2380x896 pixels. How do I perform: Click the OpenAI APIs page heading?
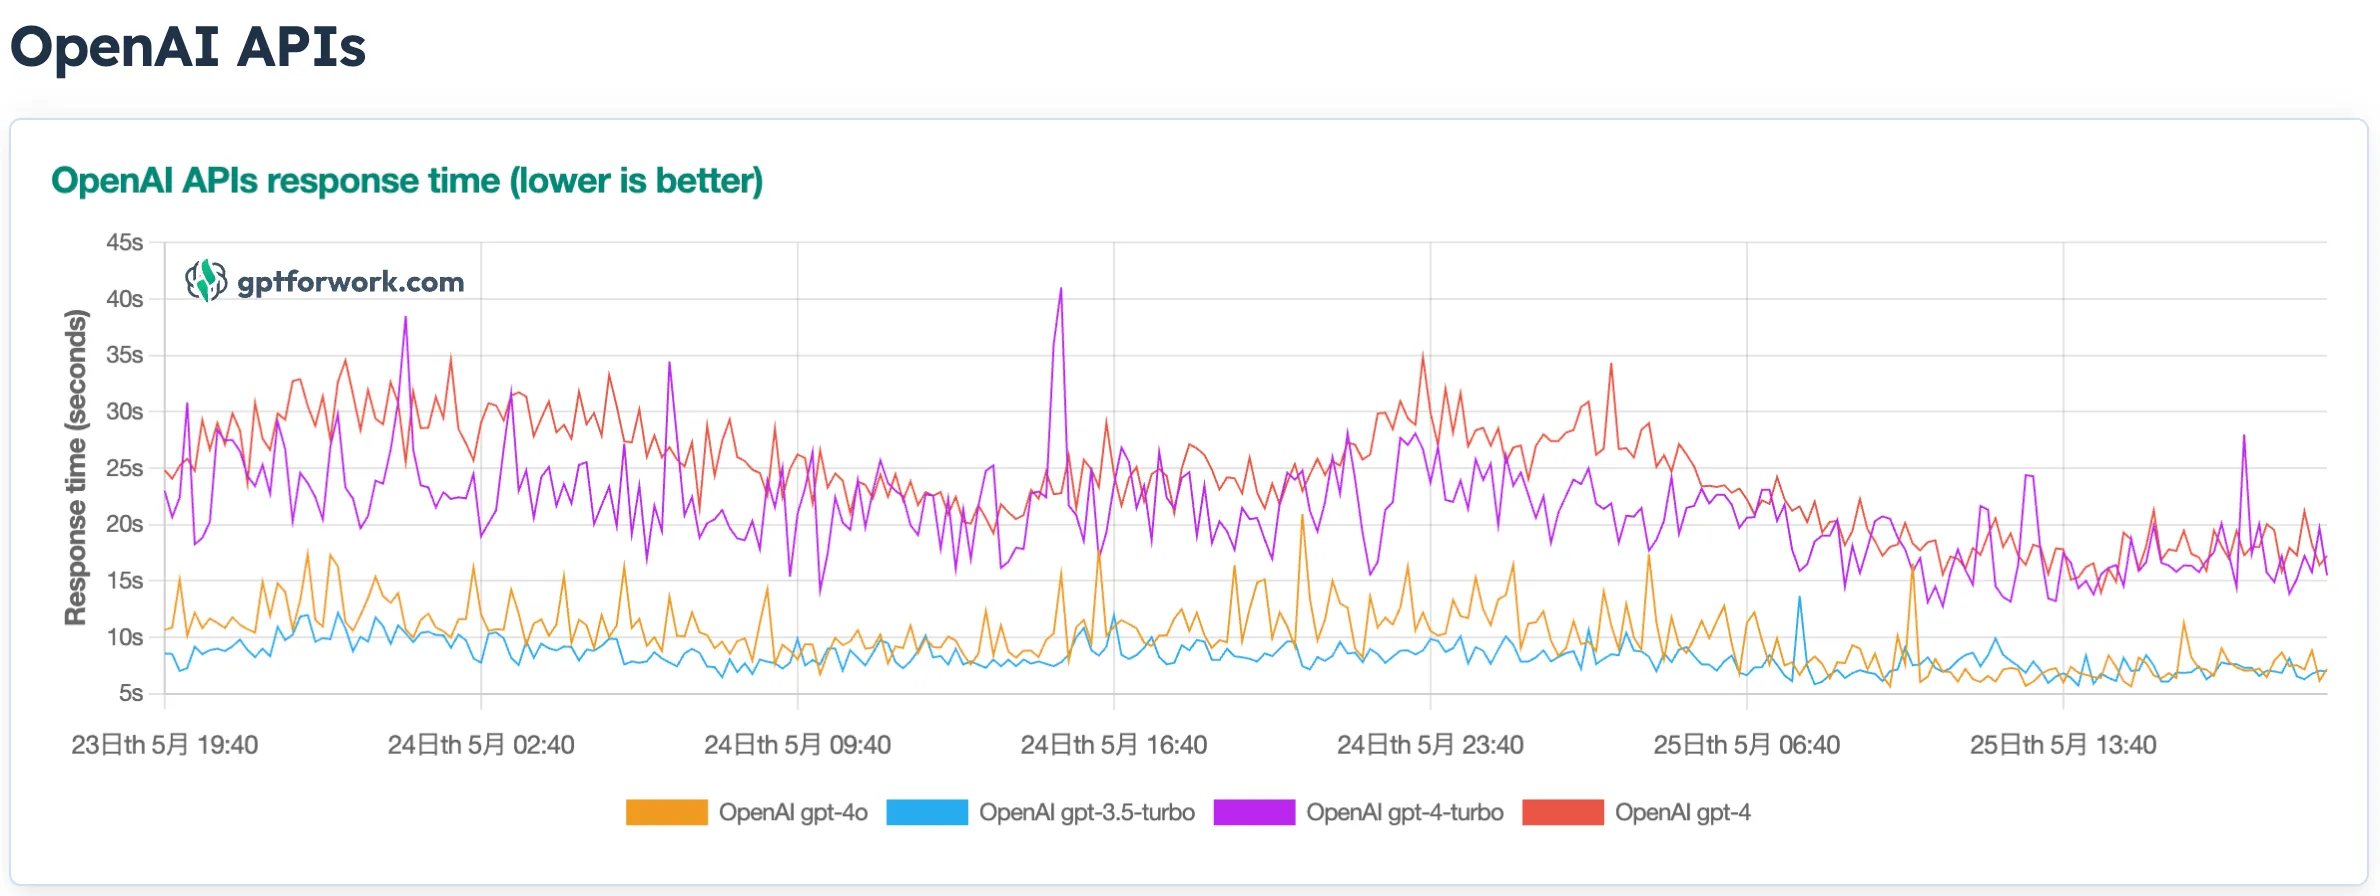tap(188, 47)
